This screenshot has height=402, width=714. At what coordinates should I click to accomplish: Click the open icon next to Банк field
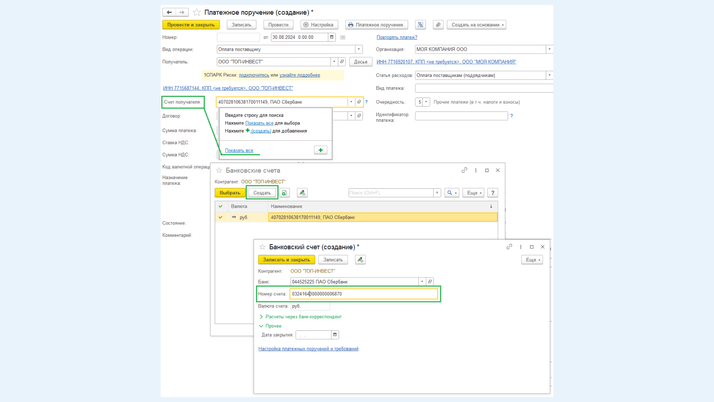click(x=431, y=282)
